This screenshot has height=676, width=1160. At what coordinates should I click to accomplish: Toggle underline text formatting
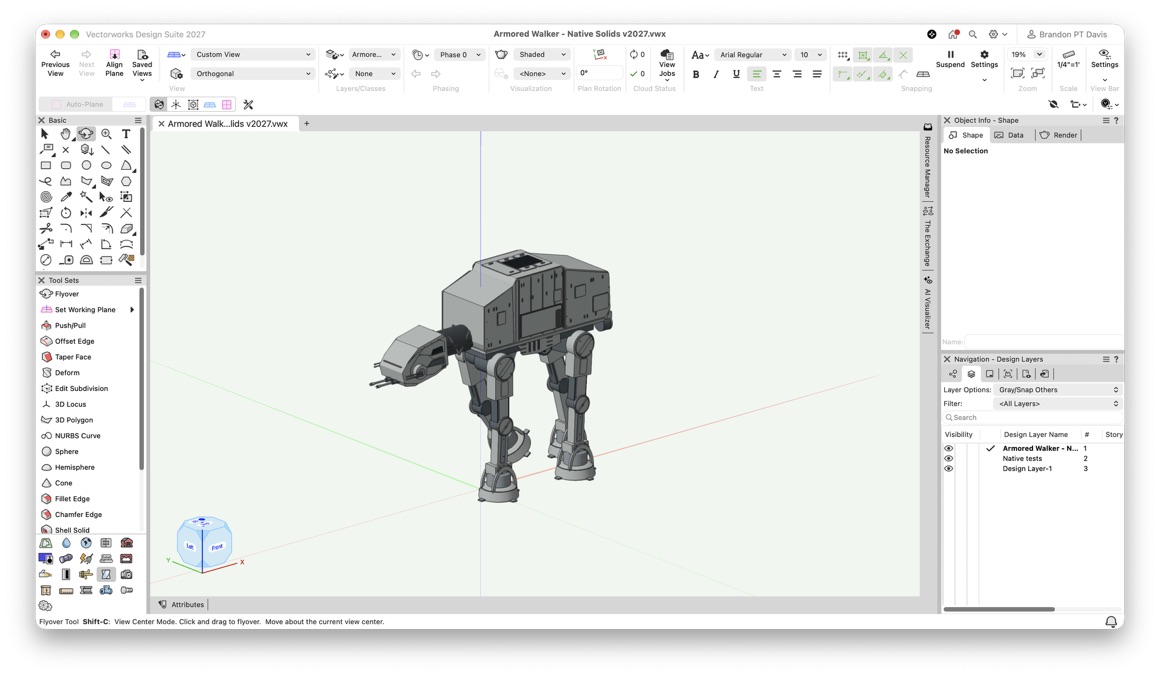click(736, 74)
